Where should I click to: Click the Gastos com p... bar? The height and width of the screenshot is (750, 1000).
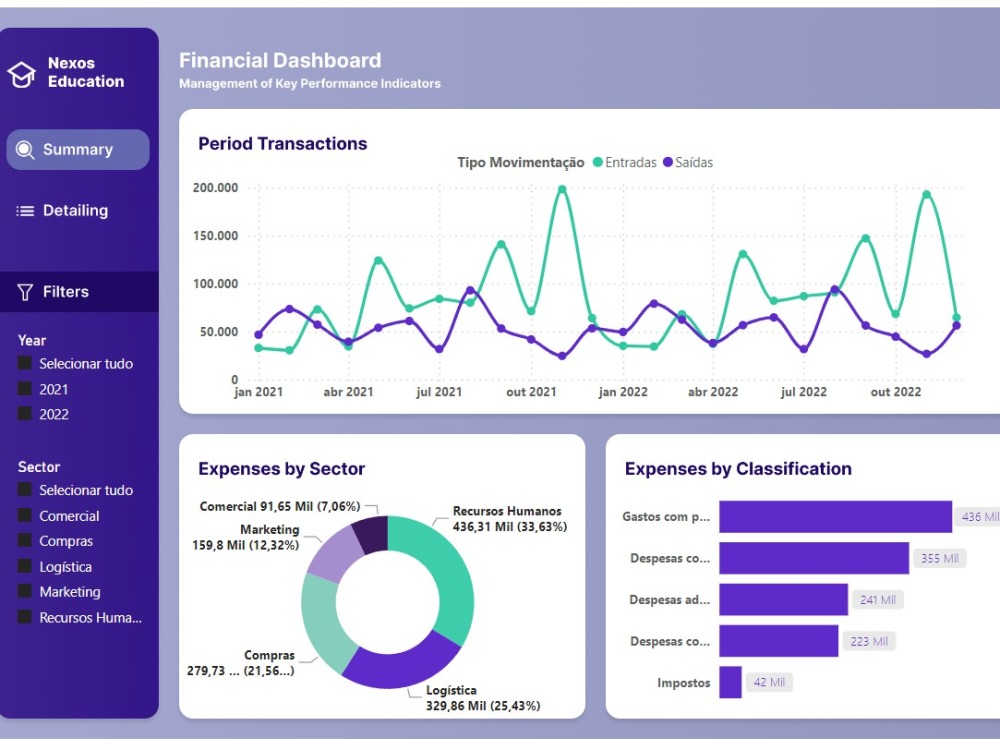(x=835, y=516)
